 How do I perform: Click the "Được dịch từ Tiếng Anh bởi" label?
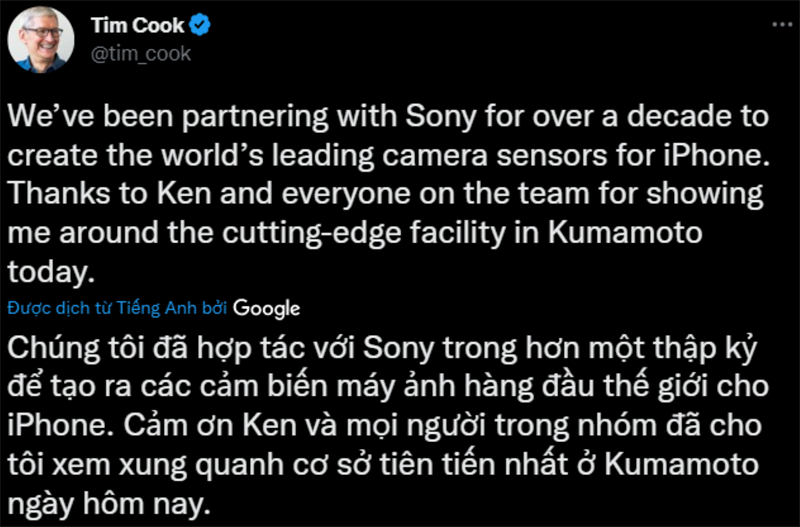(119, 308)
